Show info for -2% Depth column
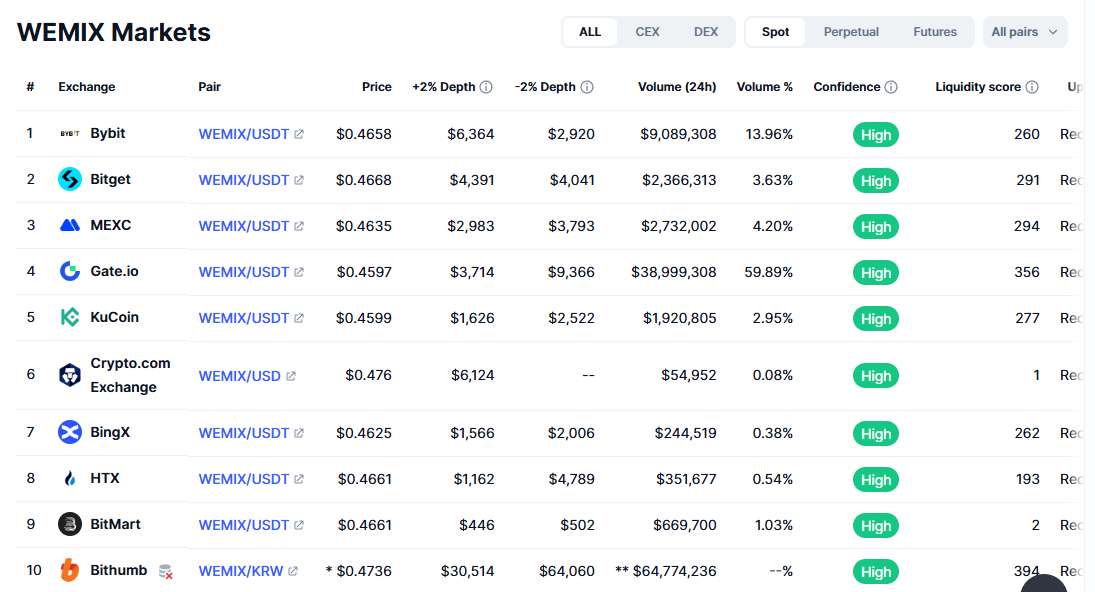This screenshot has width=1095, height=592. pos(587,87)
